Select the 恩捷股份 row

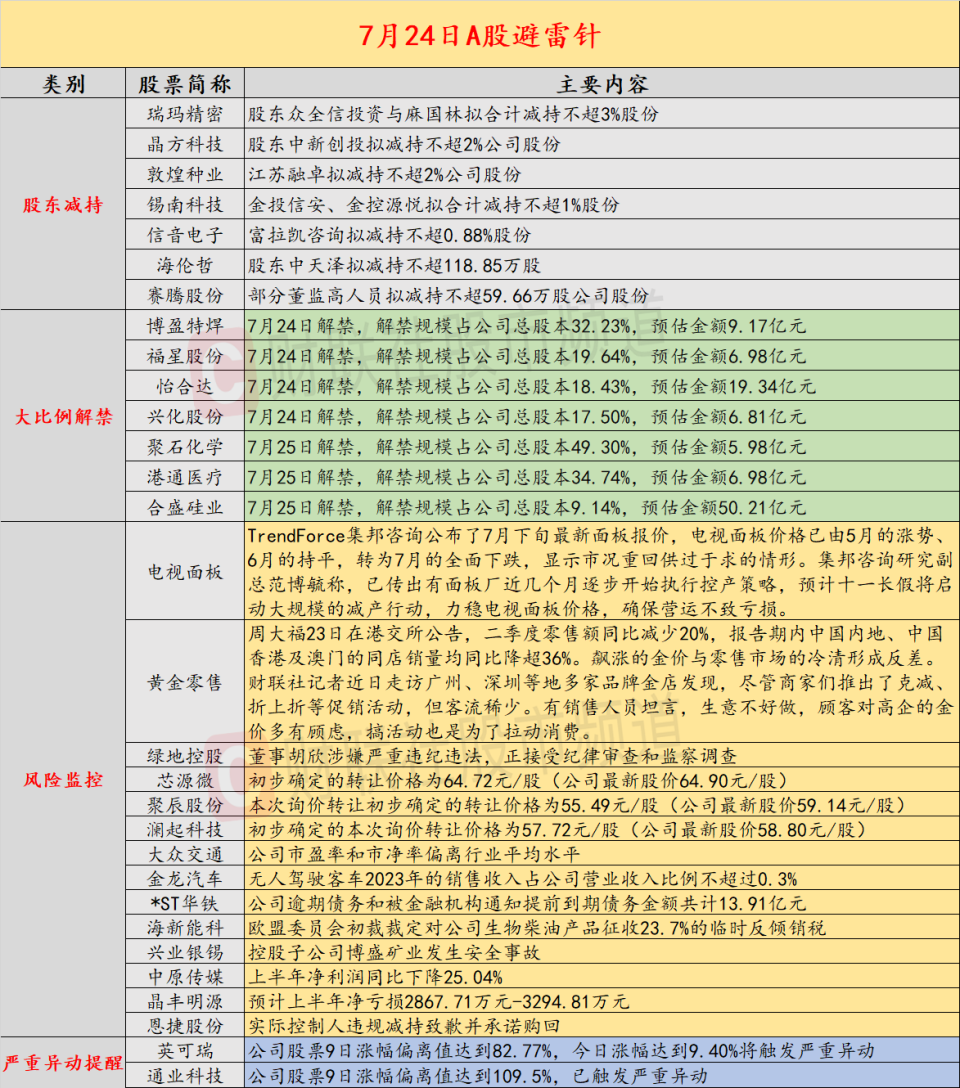pyautogui.click(x=185, y=1024)
